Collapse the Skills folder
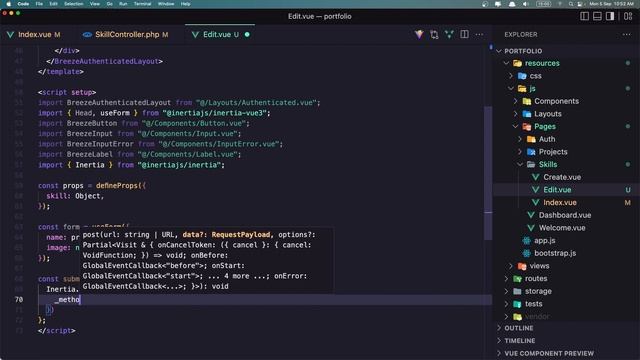The image size is (640, 360). (x=520, y=164)
